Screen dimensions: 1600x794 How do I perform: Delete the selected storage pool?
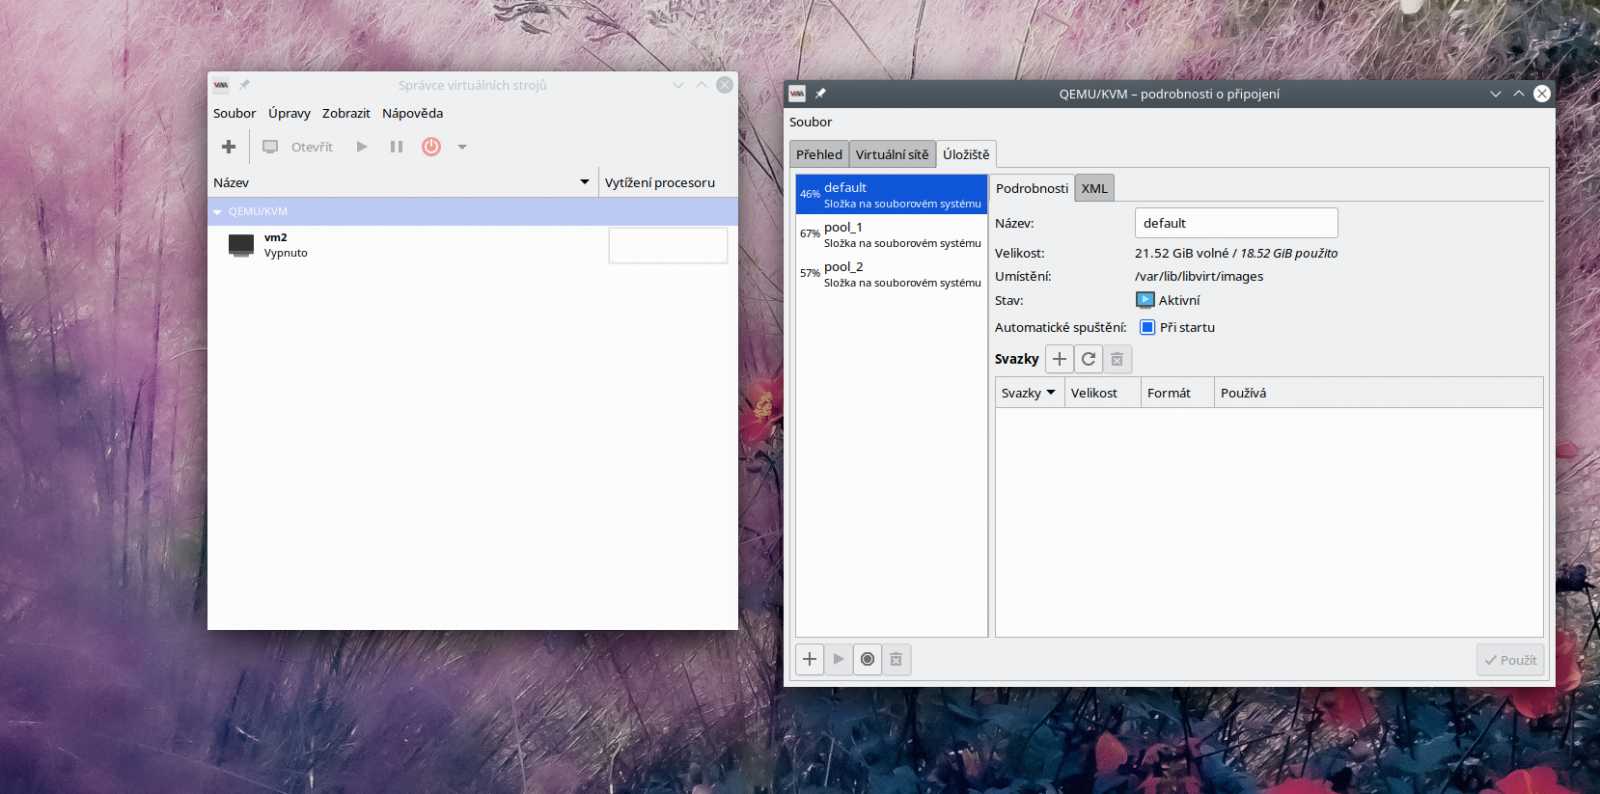click(896, 659)
